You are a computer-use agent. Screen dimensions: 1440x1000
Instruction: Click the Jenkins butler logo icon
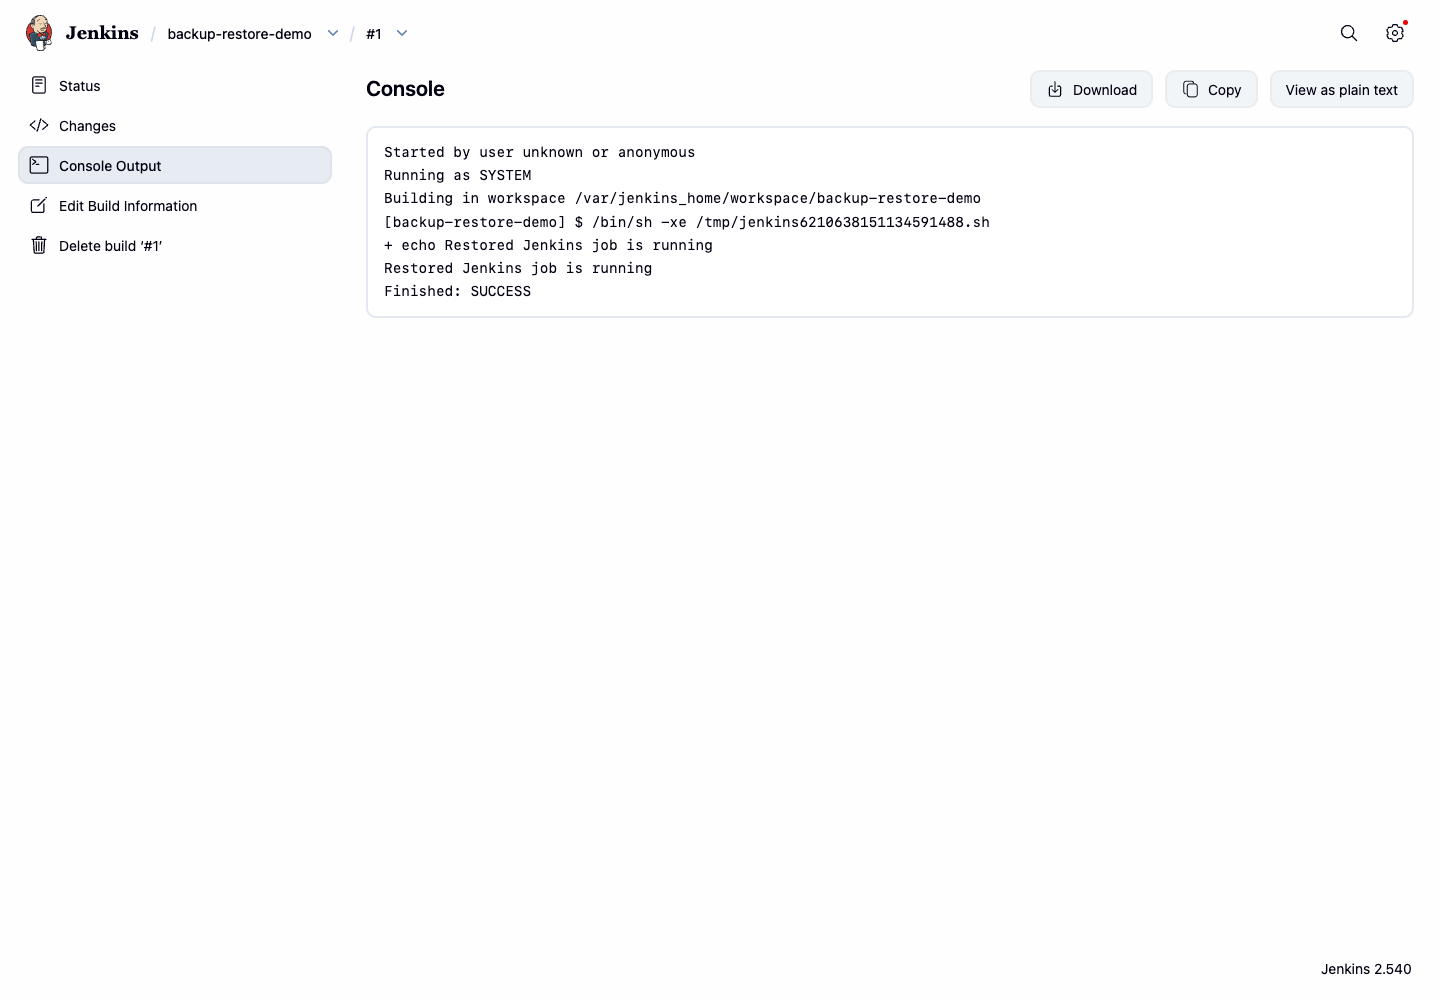tap(39, 33)
